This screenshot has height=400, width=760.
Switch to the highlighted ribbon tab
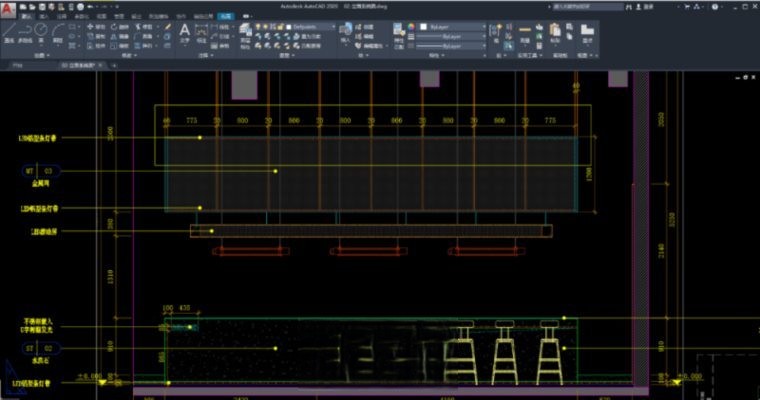224,17
